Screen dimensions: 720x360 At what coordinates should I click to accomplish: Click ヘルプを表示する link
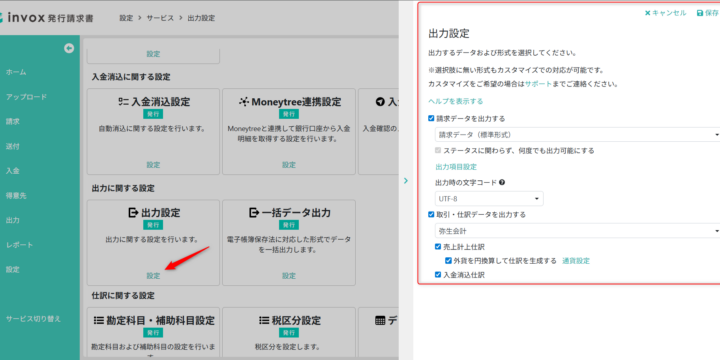456,101
